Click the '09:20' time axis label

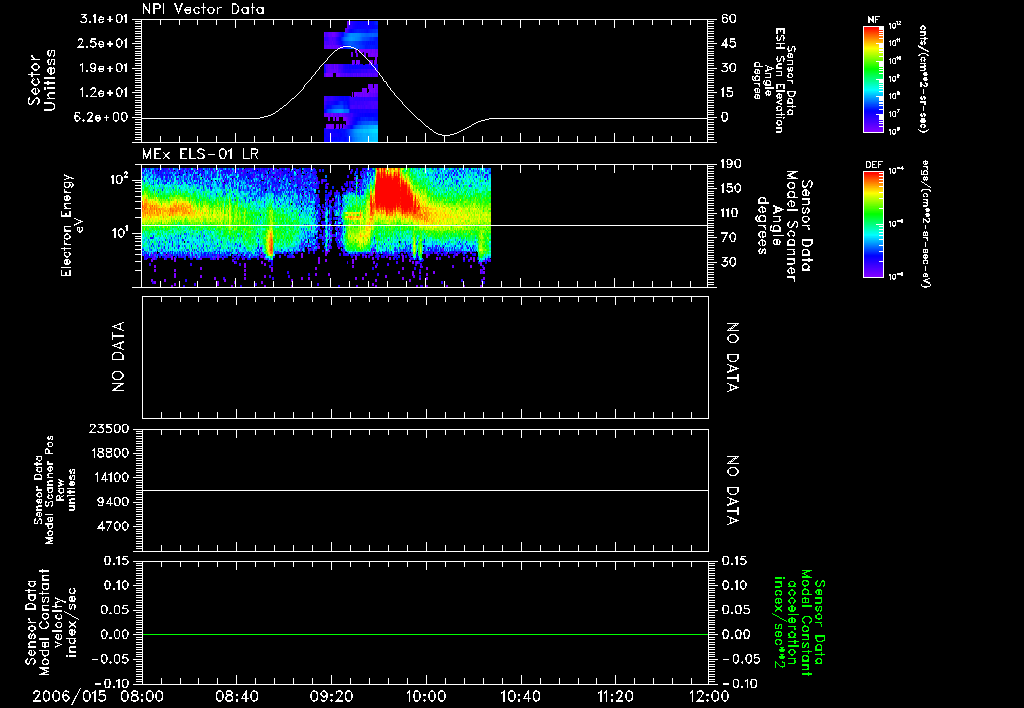331,696
